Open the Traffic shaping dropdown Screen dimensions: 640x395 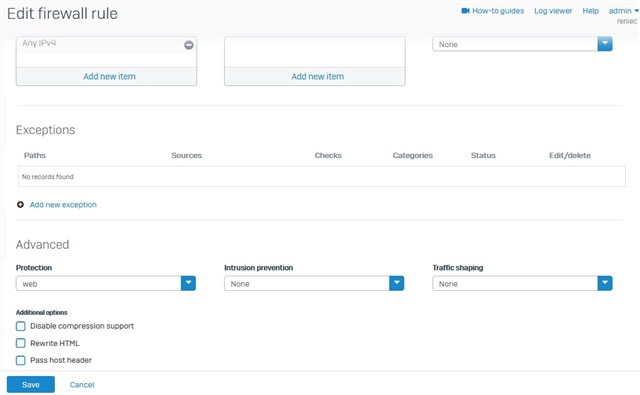[x=522, y=283]
